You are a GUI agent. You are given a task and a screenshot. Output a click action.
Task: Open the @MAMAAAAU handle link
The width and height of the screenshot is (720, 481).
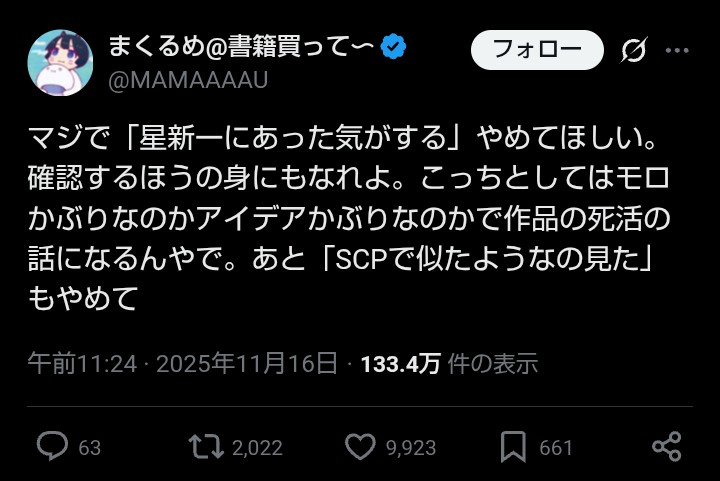pos(188,80)
